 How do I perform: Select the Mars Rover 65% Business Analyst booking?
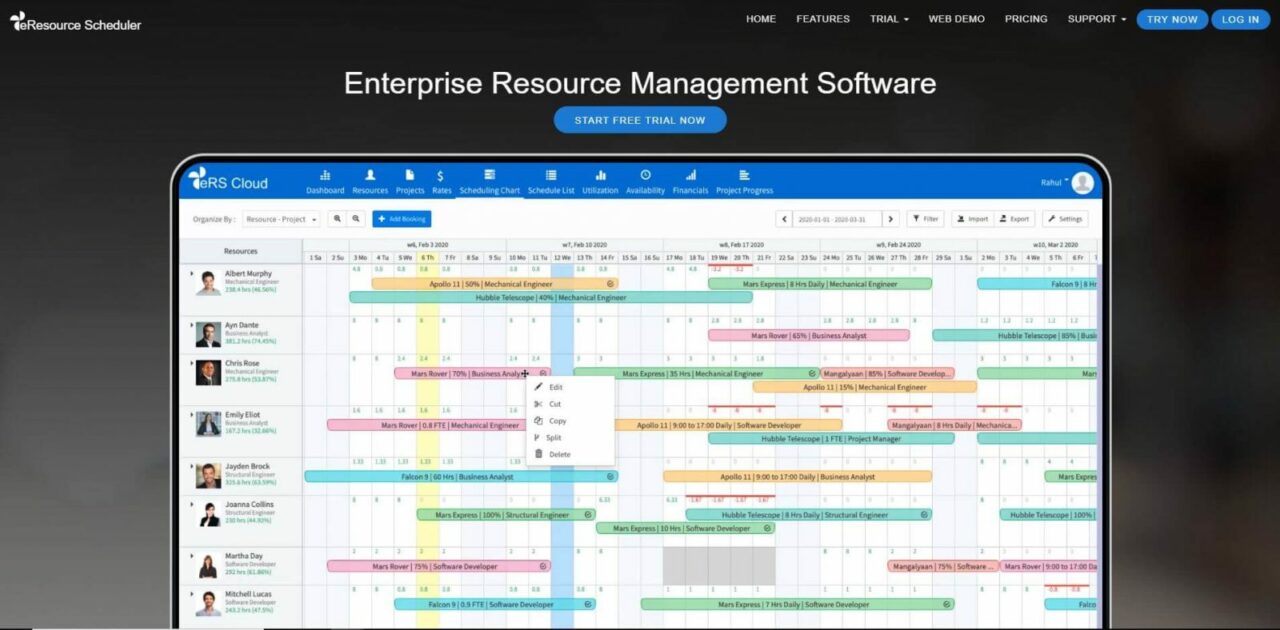(809, 336)
